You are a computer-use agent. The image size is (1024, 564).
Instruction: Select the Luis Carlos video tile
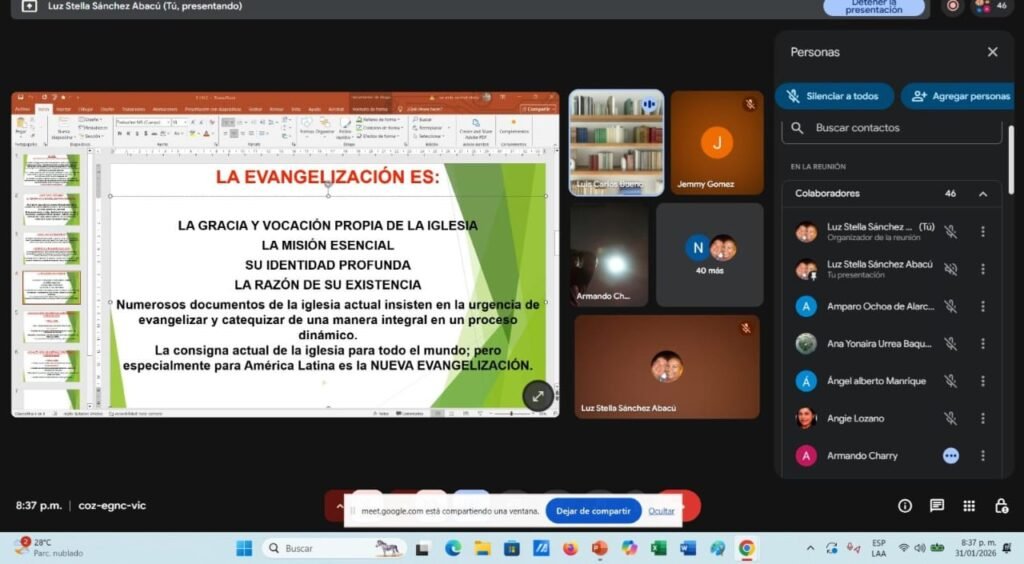[x=616, y=142]
